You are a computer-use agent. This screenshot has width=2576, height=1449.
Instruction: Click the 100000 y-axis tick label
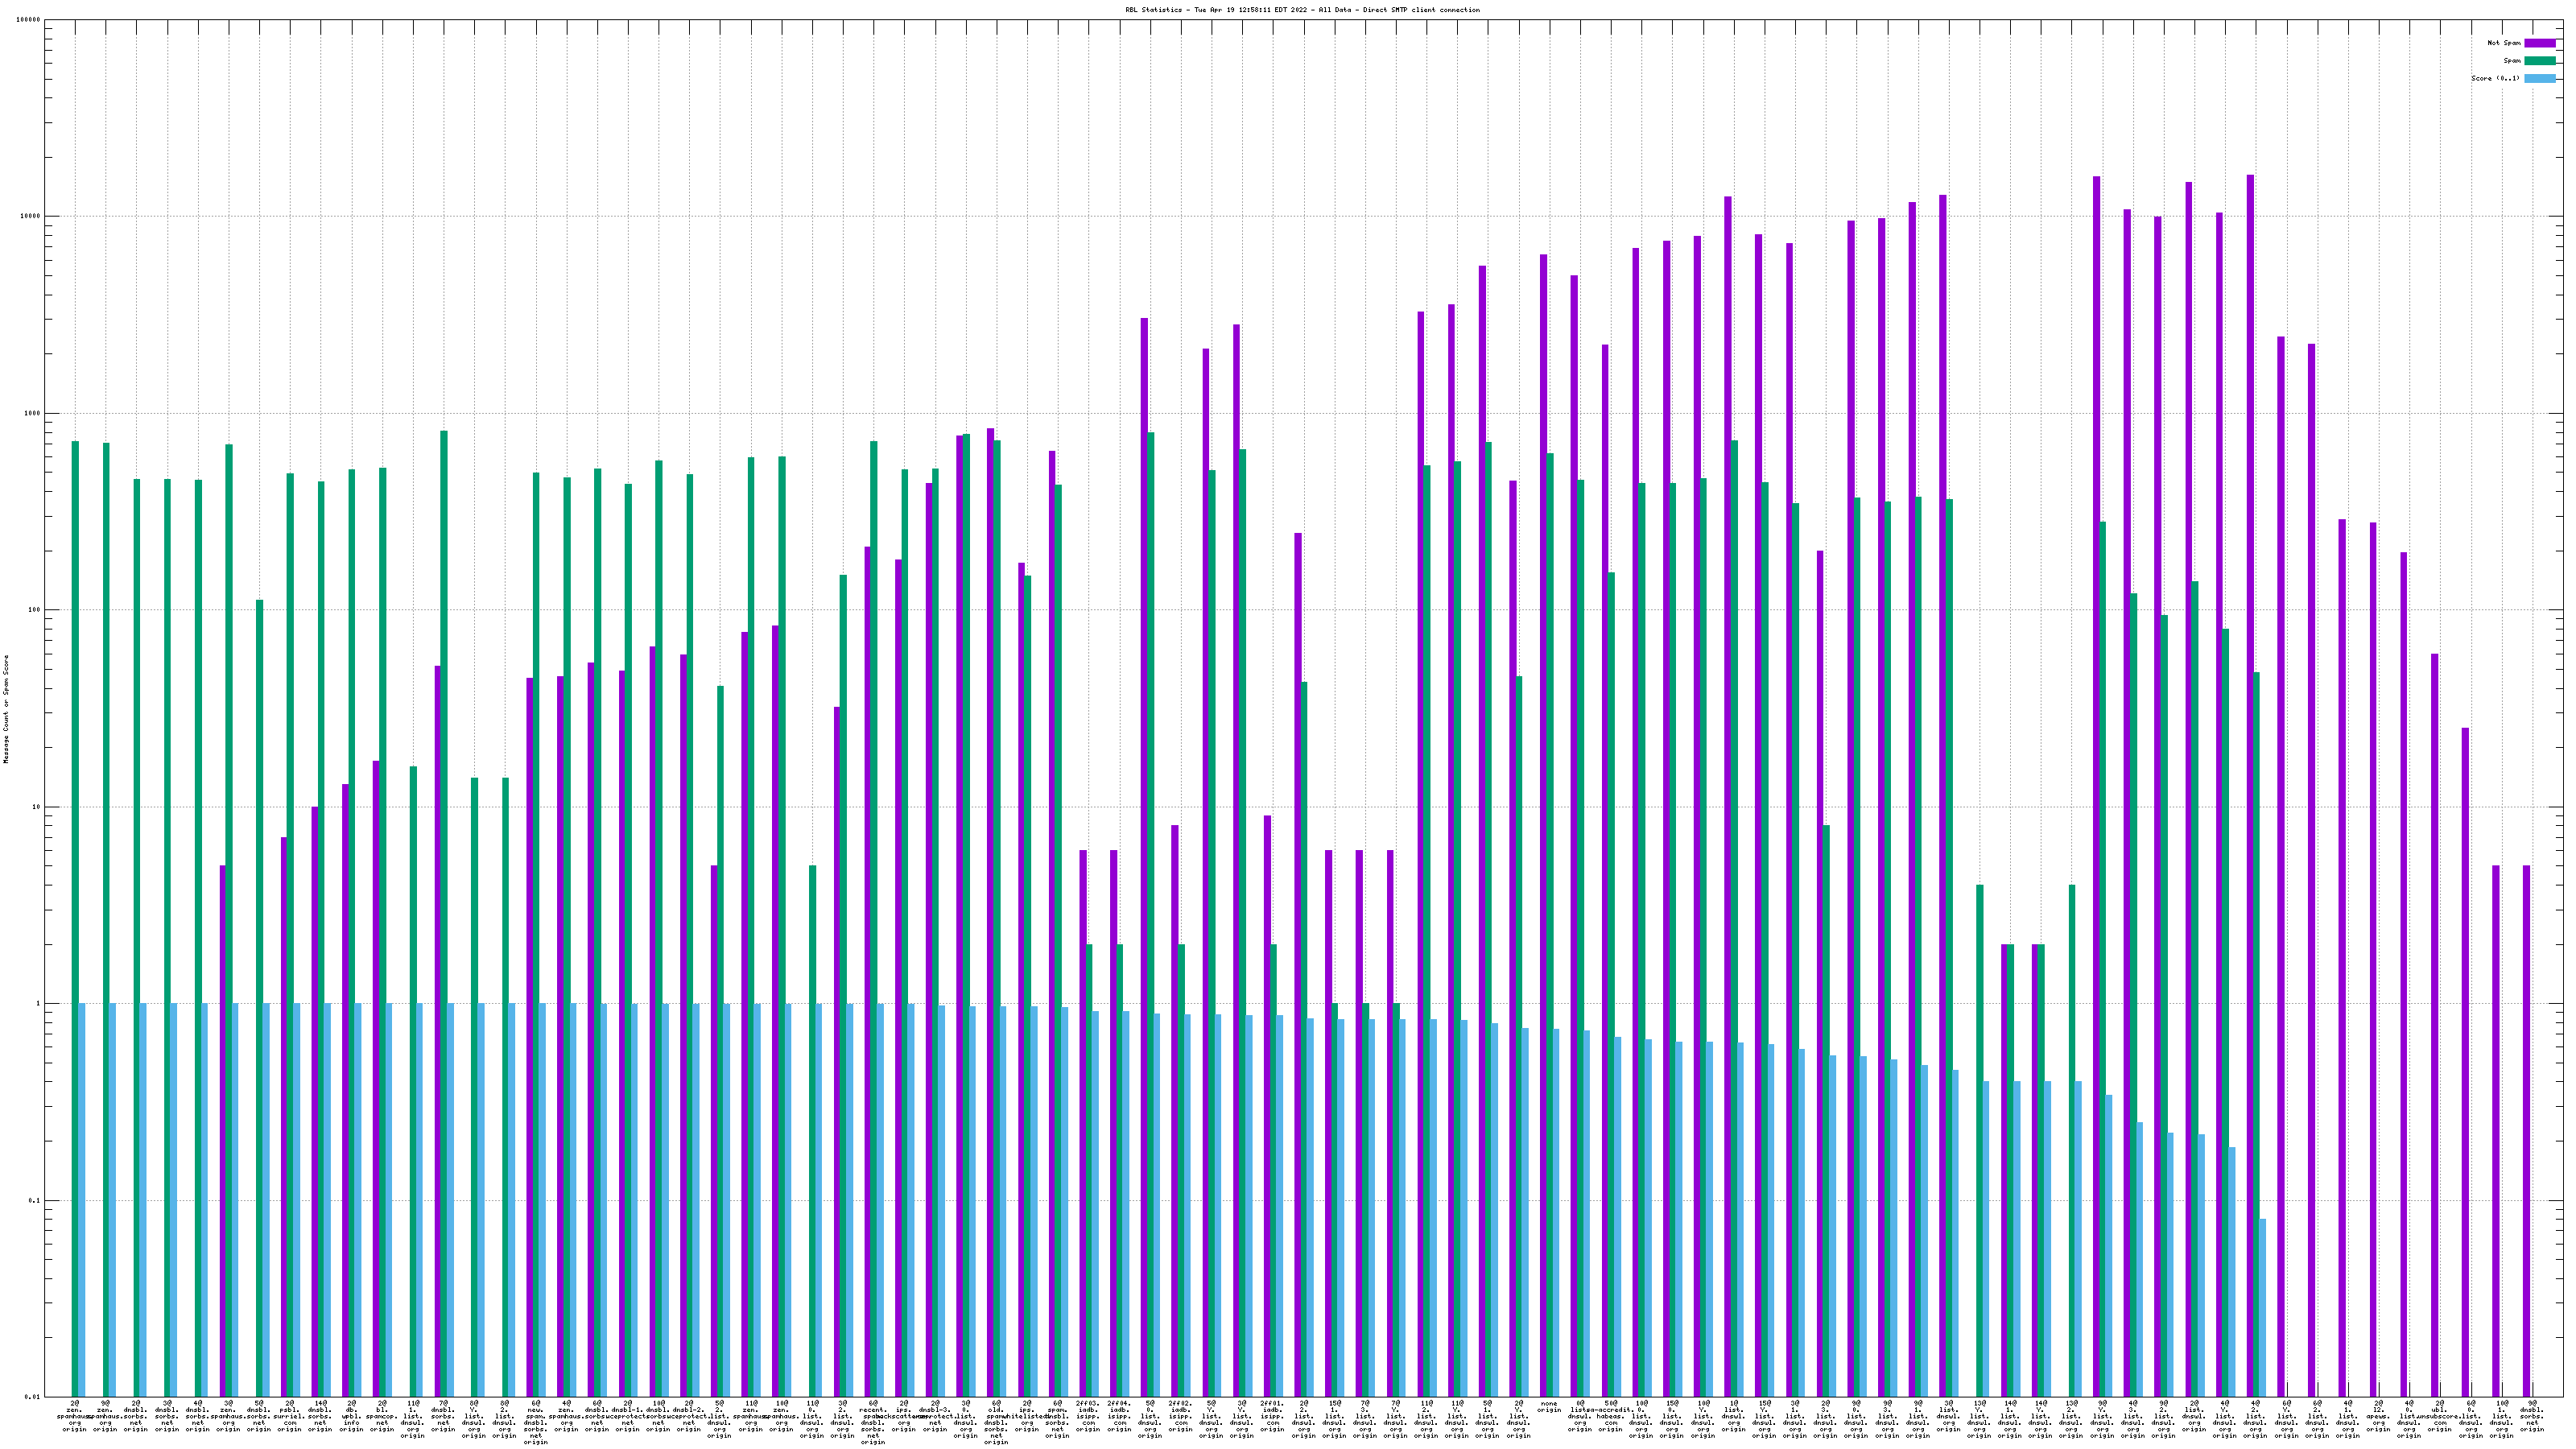(x=29, y=20)
